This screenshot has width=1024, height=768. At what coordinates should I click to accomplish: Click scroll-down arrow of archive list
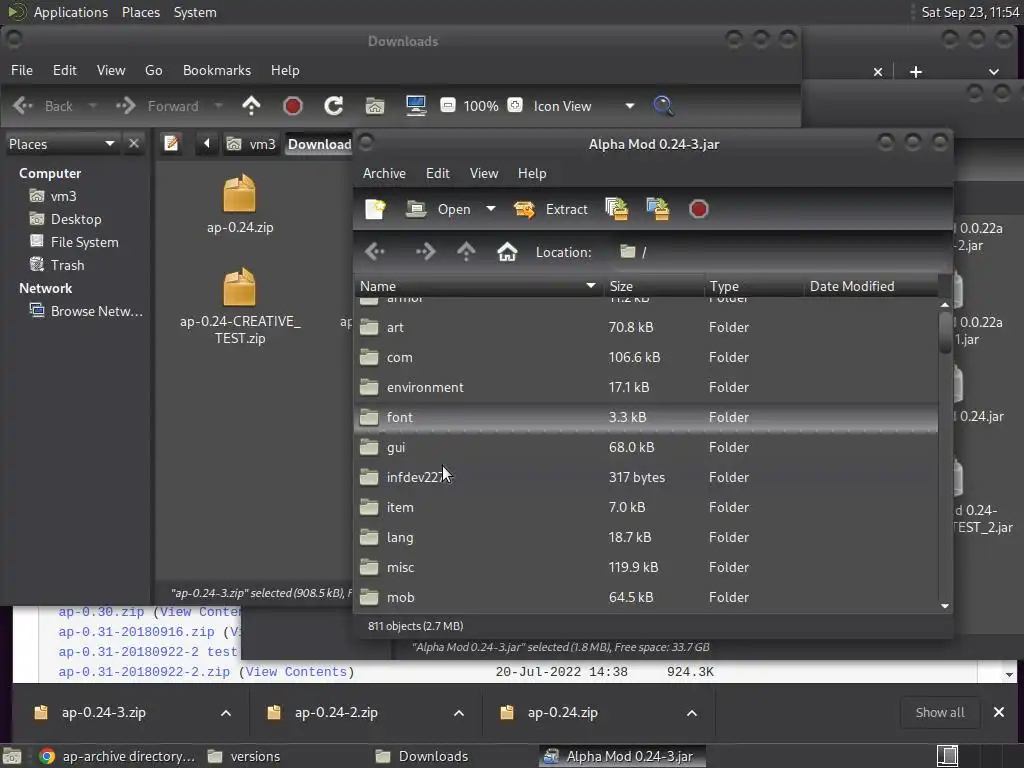[945, 606]
